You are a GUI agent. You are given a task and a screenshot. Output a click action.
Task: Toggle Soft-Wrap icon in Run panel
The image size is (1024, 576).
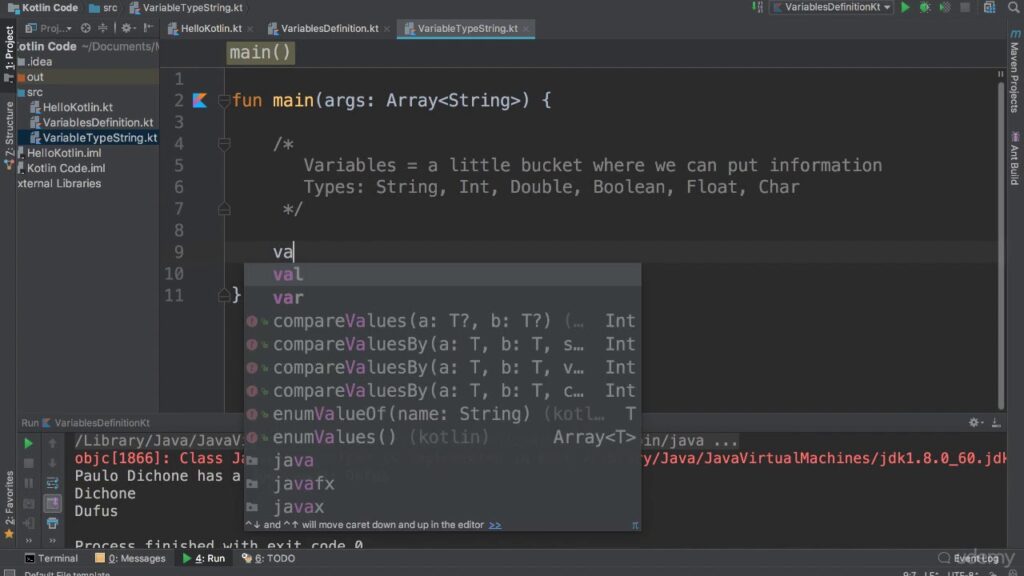[52, 484]
